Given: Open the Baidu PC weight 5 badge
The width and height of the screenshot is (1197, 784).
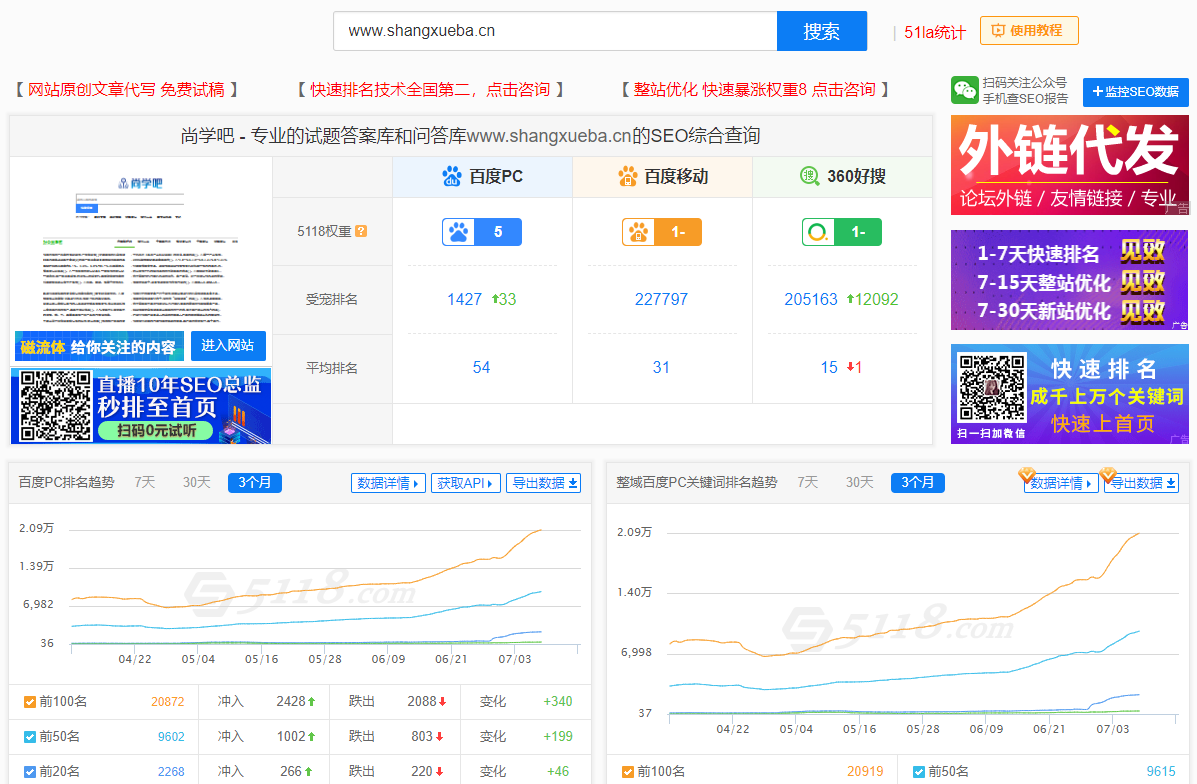Looking at the screenshot, I should coord(482,232).
